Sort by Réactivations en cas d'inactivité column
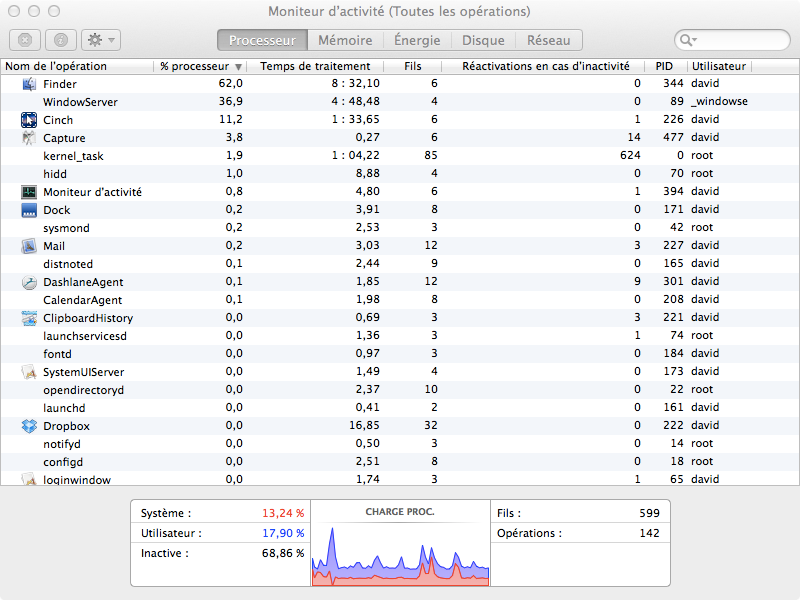This screenshot has width=800, height=600. (545, 66)
